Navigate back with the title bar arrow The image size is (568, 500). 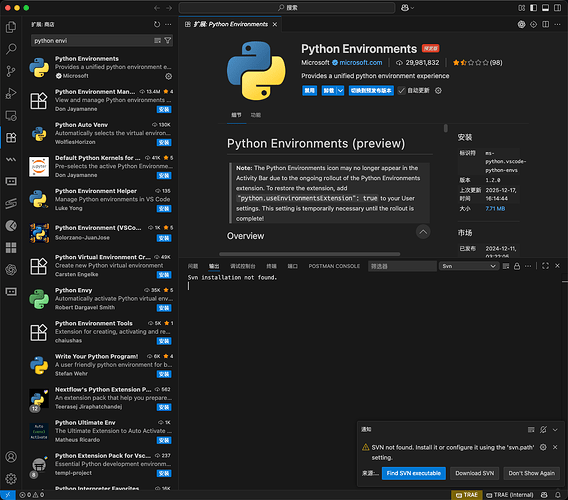point(157,8)
